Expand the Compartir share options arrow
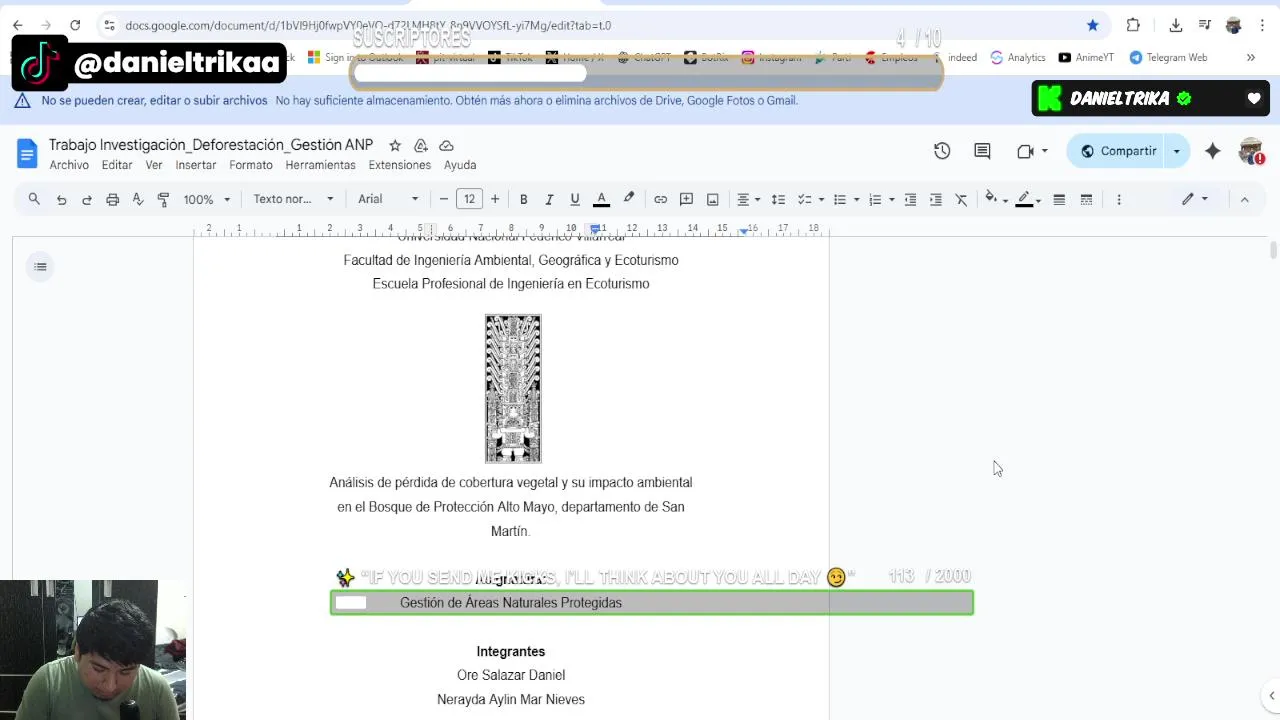Image resolution: width=1280 pixels, height=720 pixels. [x=1177, y=151]
